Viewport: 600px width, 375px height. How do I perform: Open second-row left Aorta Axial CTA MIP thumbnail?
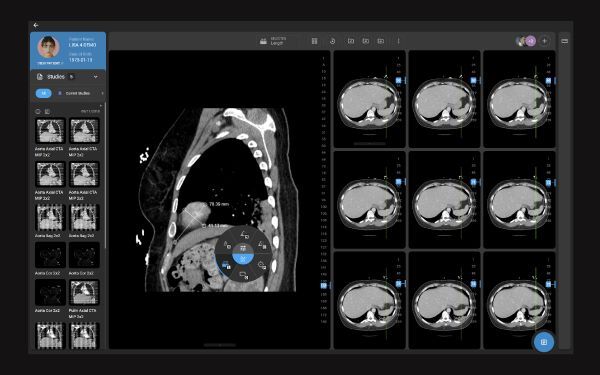50,174
